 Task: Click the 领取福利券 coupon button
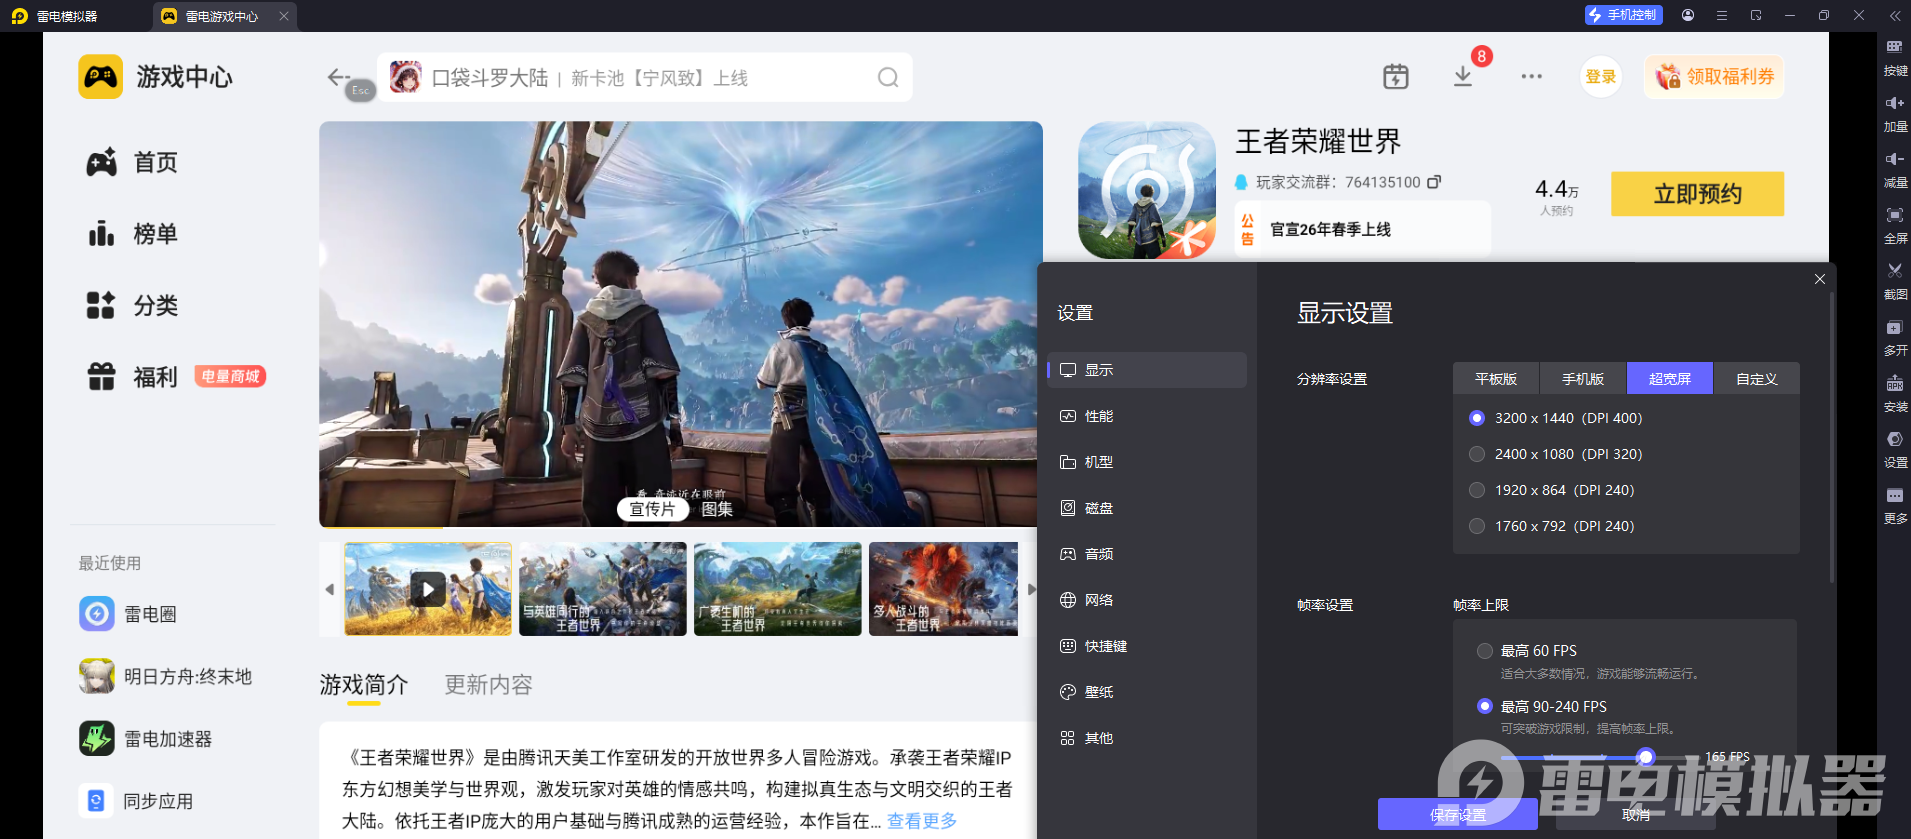click(x=1714, y=77)
